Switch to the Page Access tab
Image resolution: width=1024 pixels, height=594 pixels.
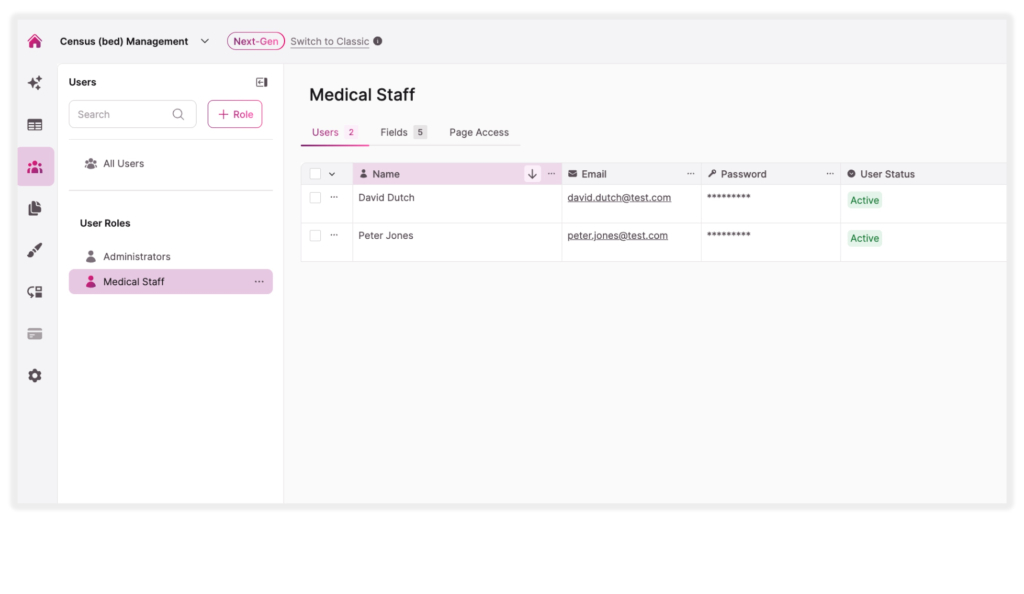[x=478, y=132]
